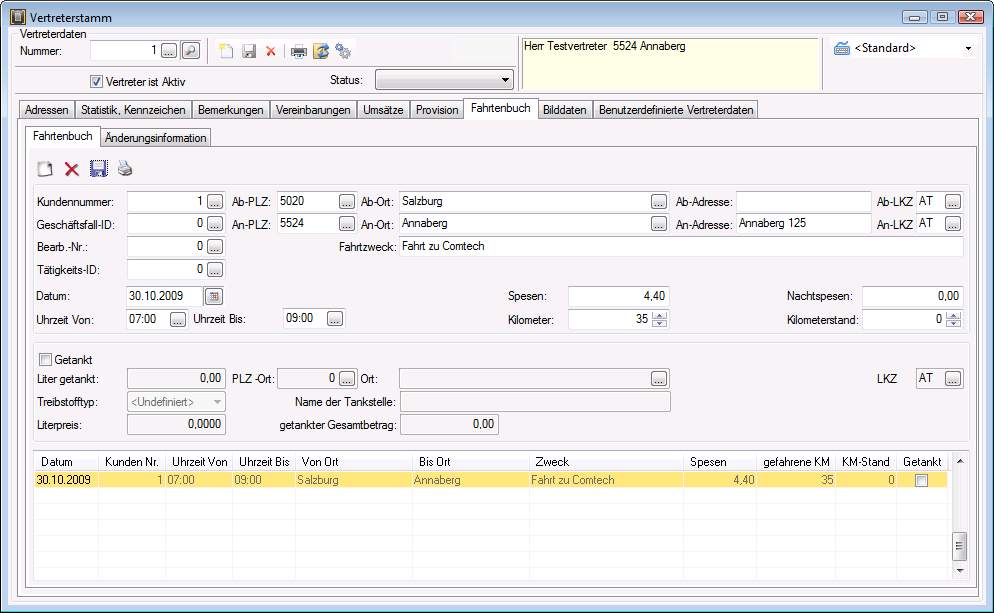
Task: Delete Vertreter with small red X icon
Action: (x=271, y=51)
